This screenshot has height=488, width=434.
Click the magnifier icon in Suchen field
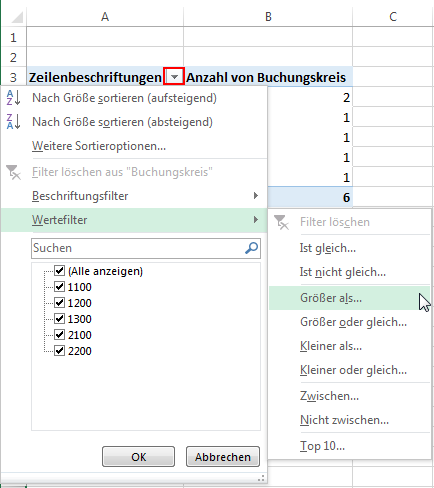click(251, 248)
